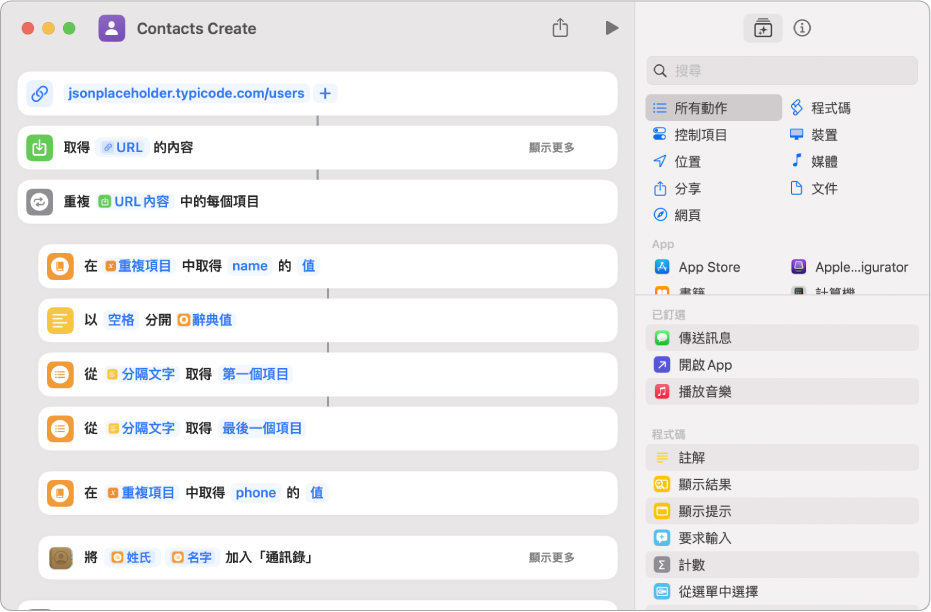Edit the jsonplaceholder.typicode.com/users URL field
Viewport: 931px width, 612px height.
(x=186, y=93)
